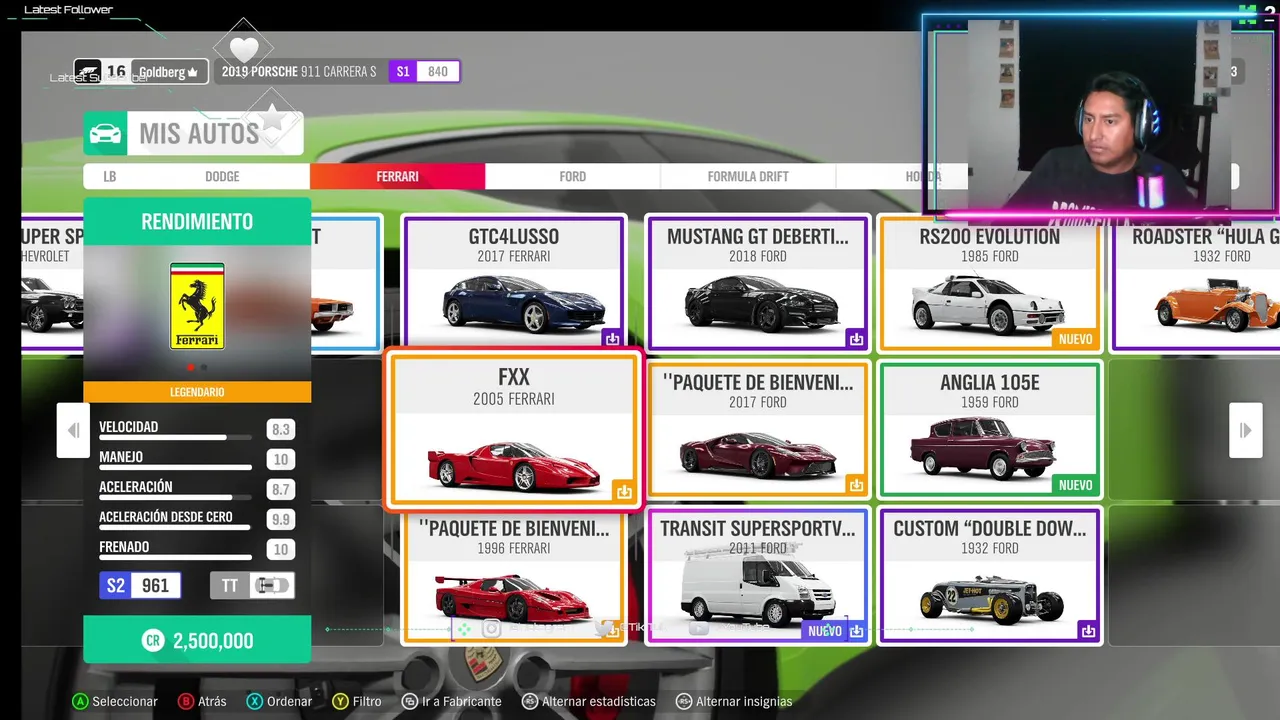Click the Frenado stat value 10
Viewport: 1280px width, 720px height.
(281, 550)
